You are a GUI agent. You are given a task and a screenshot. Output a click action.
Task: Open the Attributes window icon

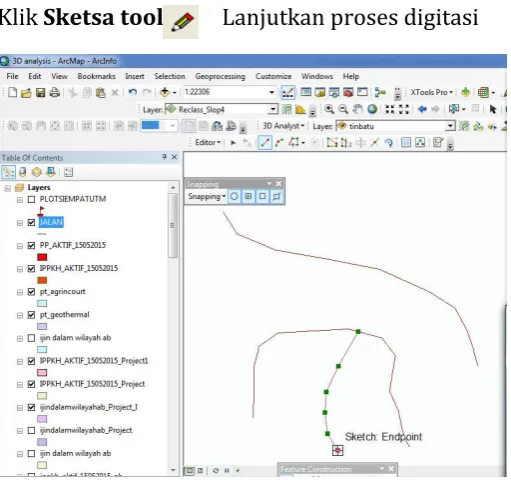pyautogui.click(x=406, y=143)
